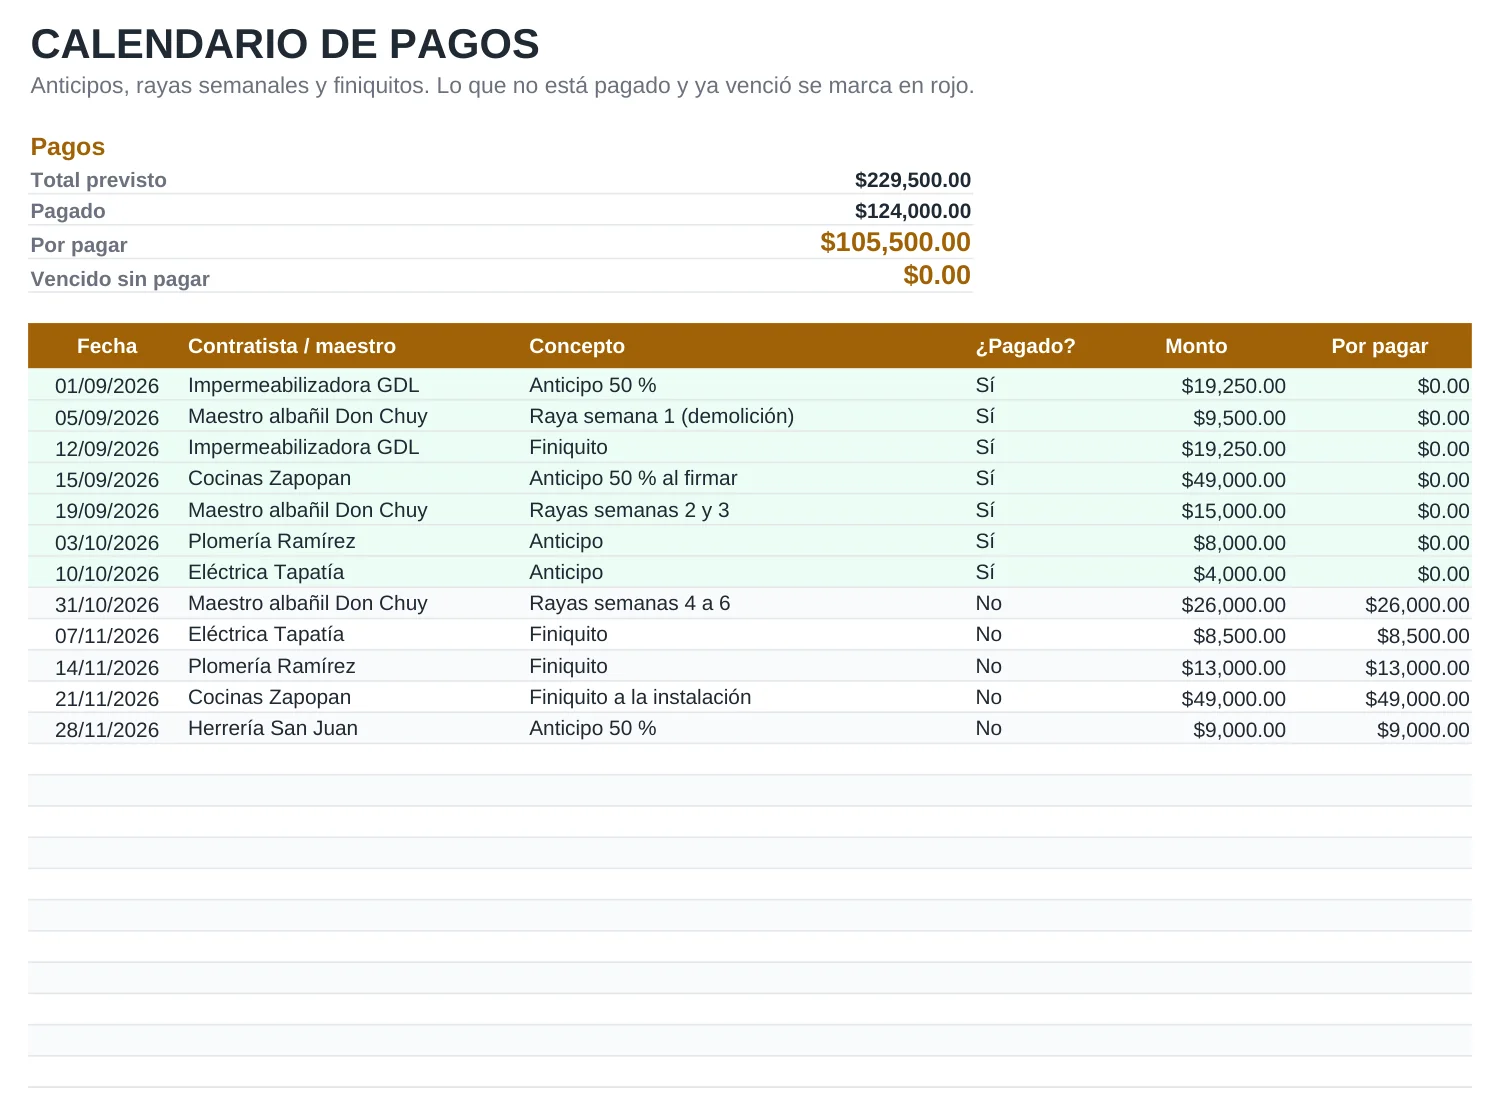The image size is (1500, 1116).
Task: Click the Concepto column header
Action: [577, 346]
